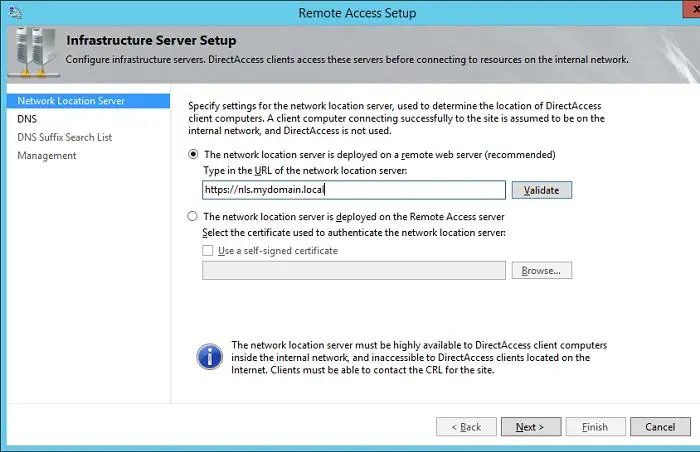The height and width of the screenshot is (452, 700).
Task: Go to DNS Suffix Search List step
Action: [64, 137]
